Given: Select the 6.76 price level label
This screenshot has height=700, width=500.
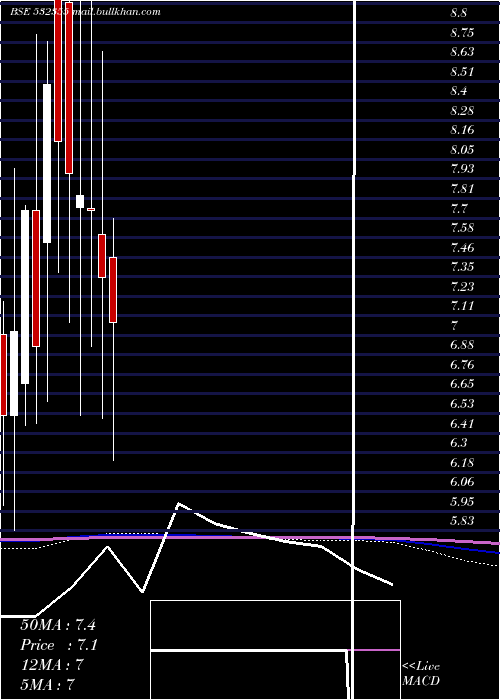Looking at the screenshot, I should click(462, 364).
